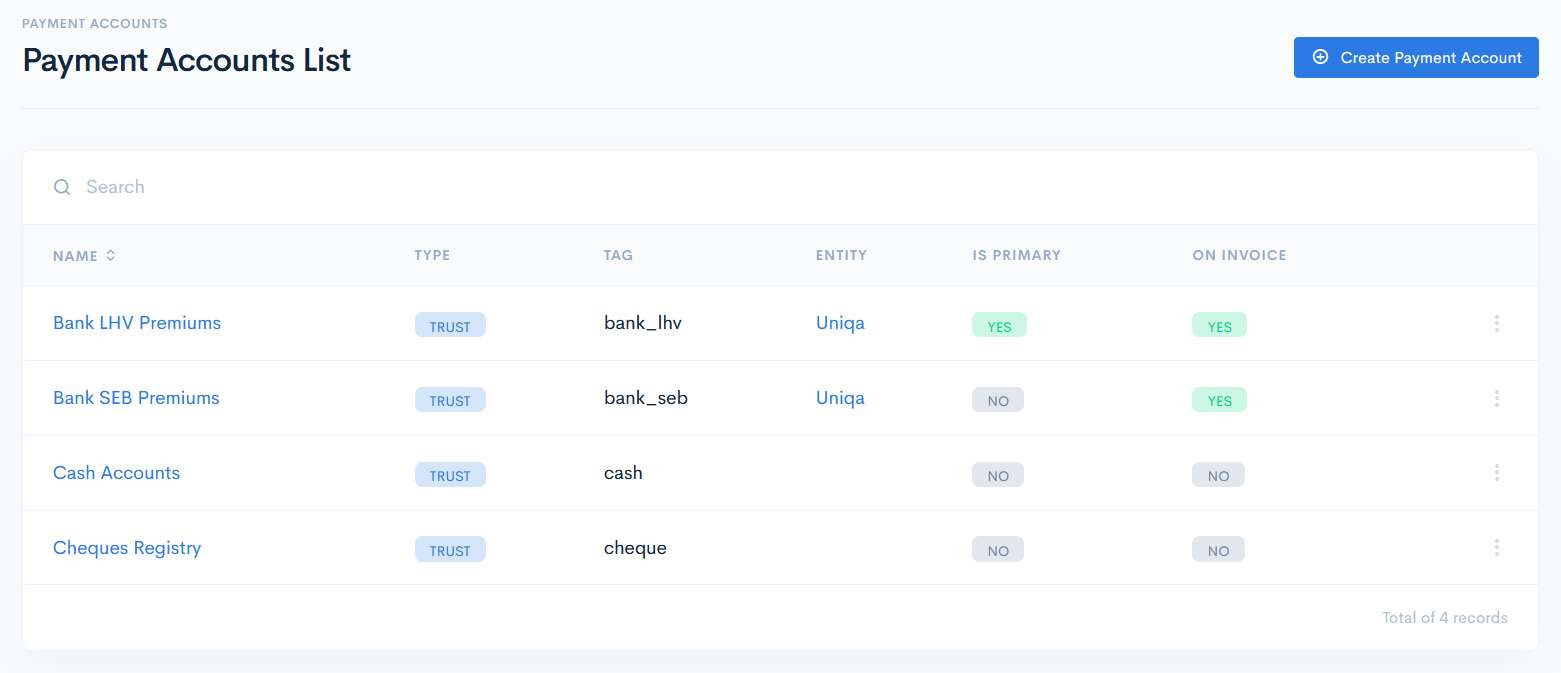Open the actions menu for Cash Accounts row
Screen dimensions: 1561x673
(1497, 472)
